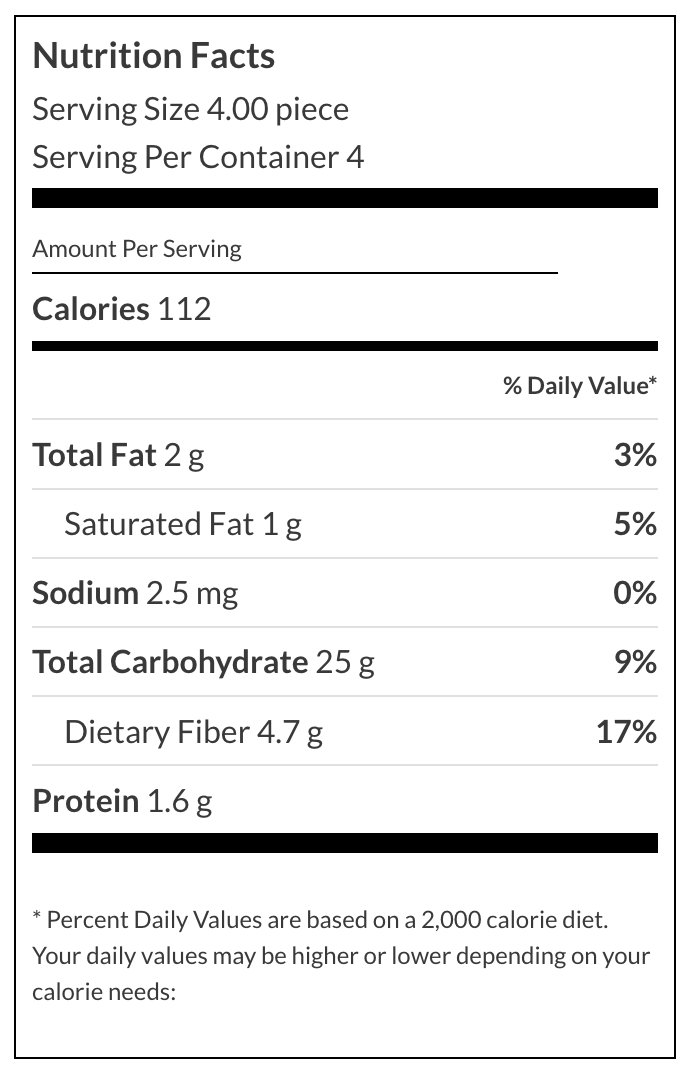Viewport: 688px width, 1080px height.
Task: Click the Nutrition Facts heading
Action: coord(153,56)
